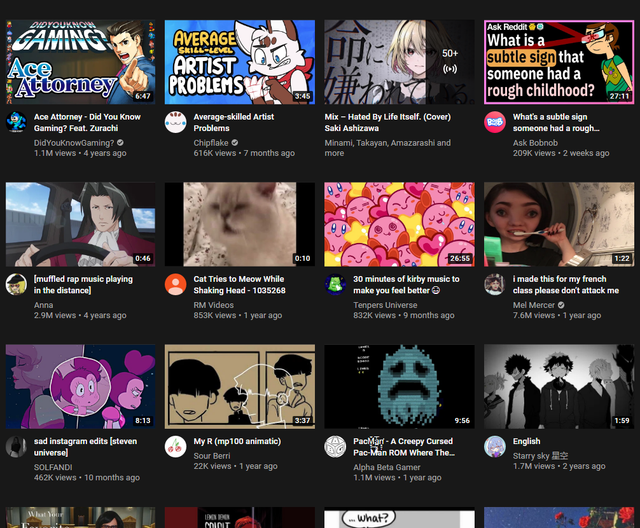Click '462K views • 10 months ago' text
Image resolution: width=640 pixels, height=528 pixels.
click(87, 478)
